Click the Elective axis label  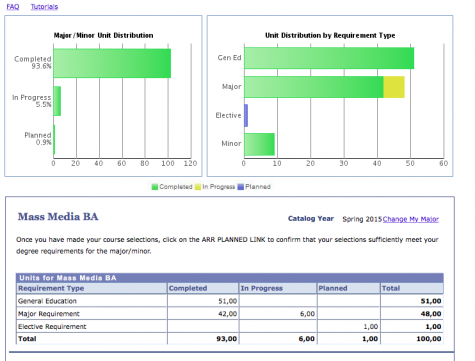[228, 115]
